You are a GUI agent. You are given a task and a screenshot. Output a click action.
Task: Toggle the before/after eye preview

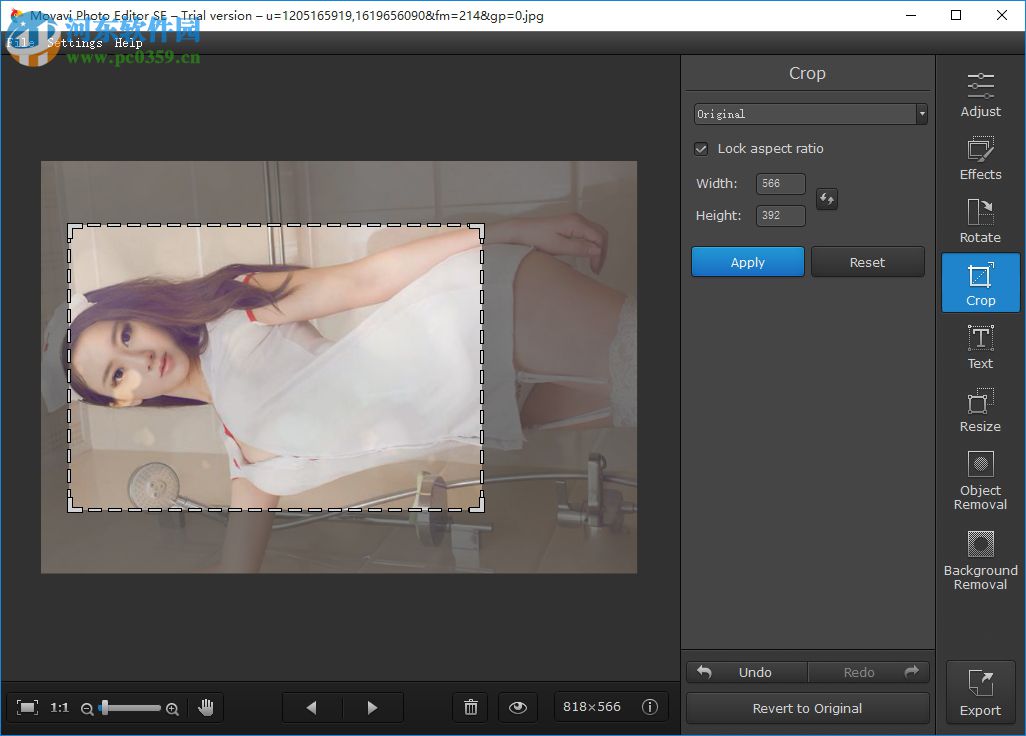[x=518, y=707]
